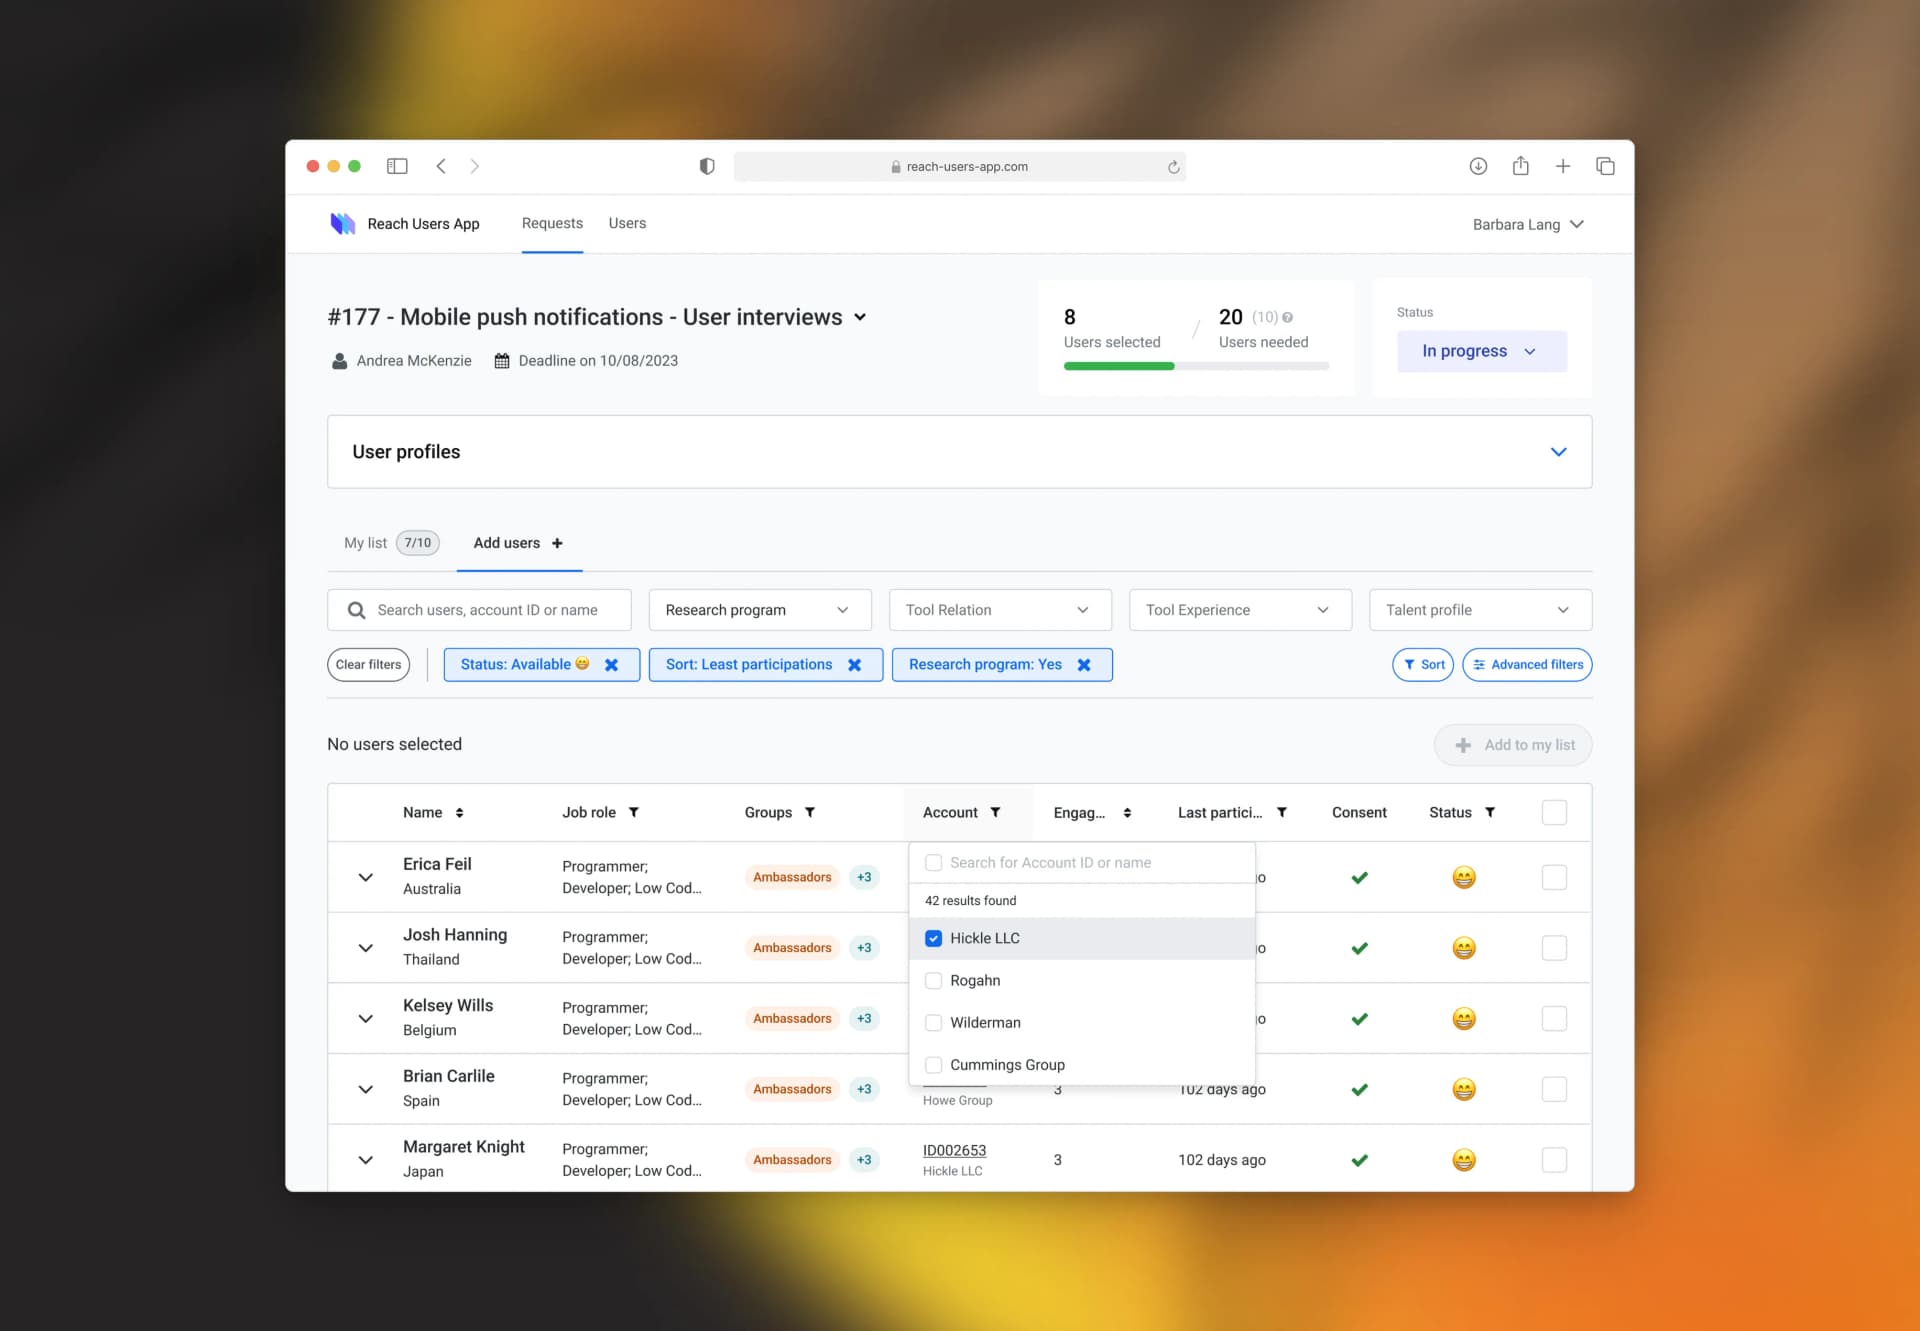Viewport: 1920px width, 1331px height.
Task: Open the My list tab
Action: coord(391,543)
